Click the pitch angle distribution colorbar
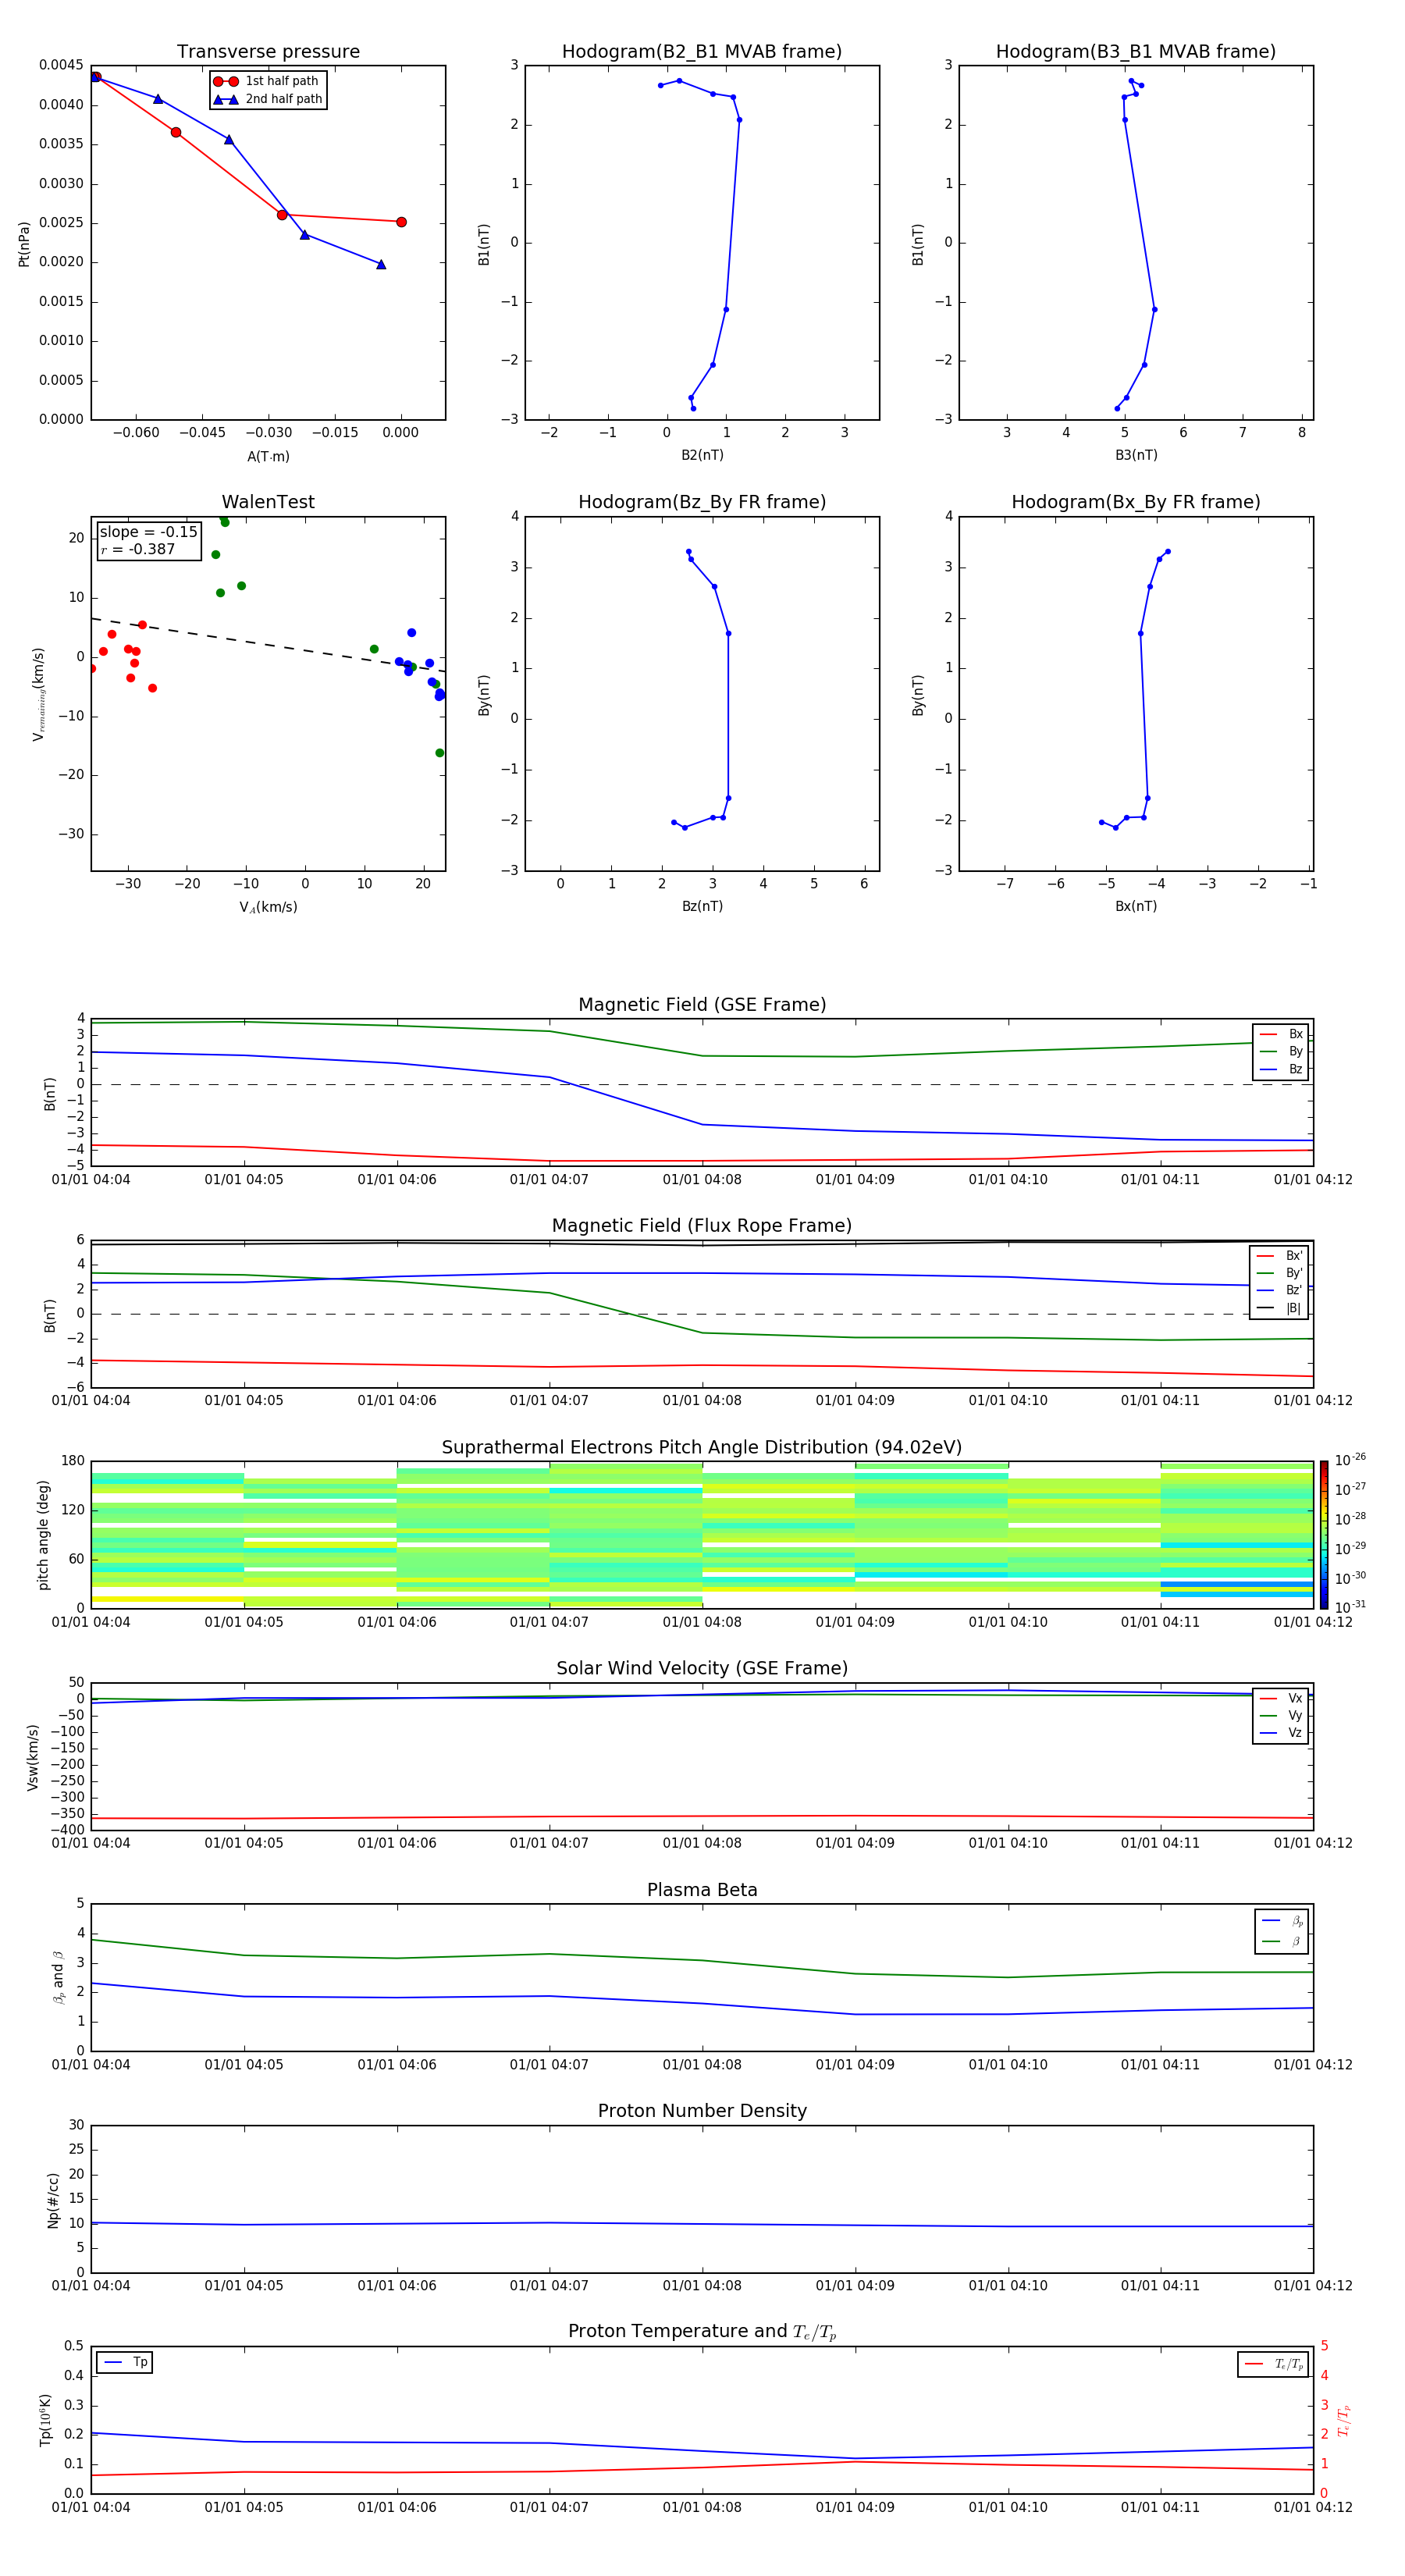1405x2576 pixels. [x=1324, y=1534]
